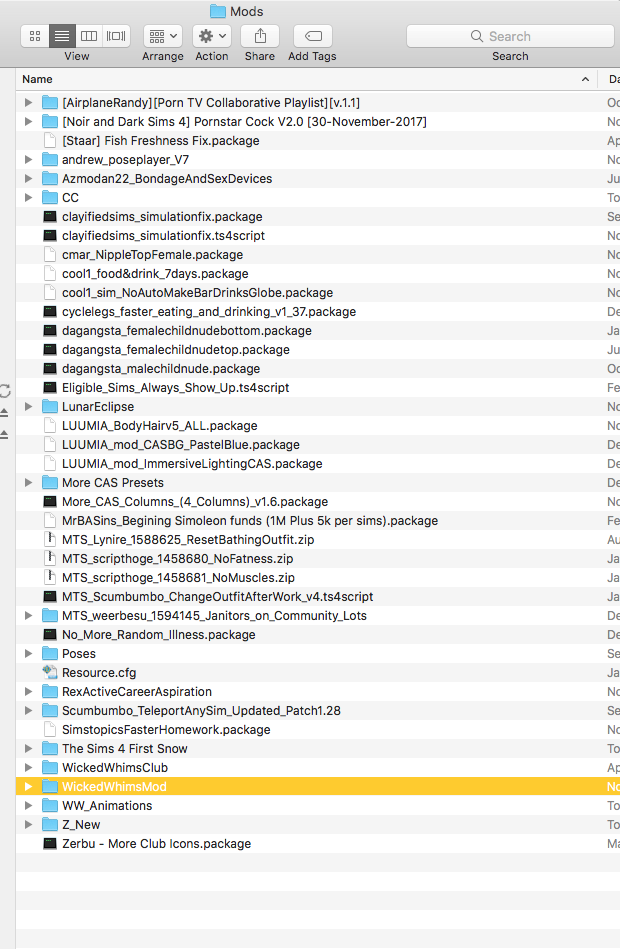Screen dimensions: 620x949
Task: Click the Add Tags toolbar button
Action: click(312, 36)
